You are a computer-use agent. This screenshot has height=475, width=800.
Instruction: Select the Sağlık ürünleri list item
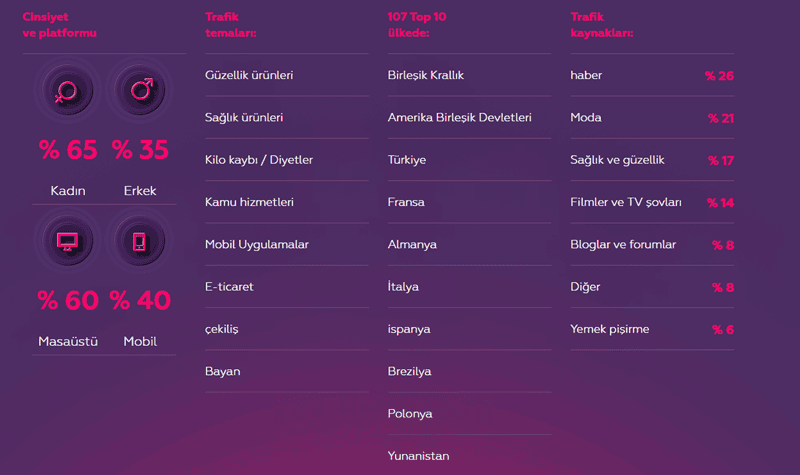244,117
